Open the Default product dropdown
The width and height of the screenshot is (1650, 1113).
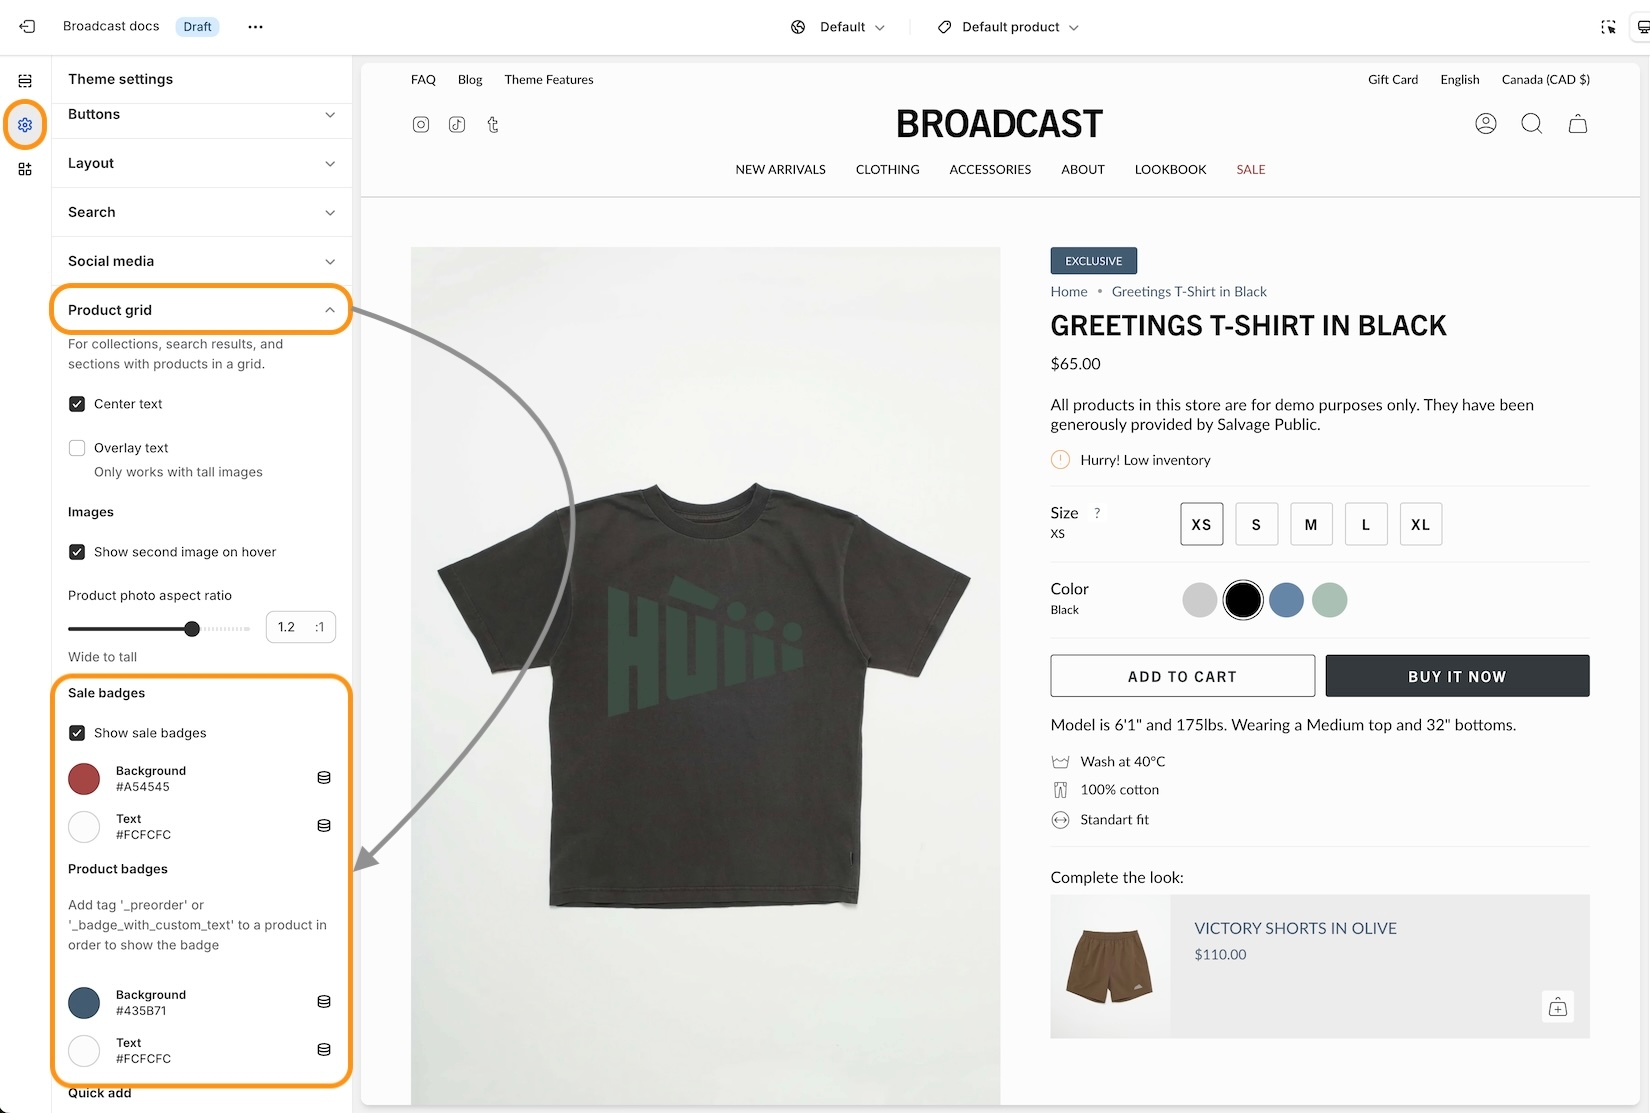pyautogui.click(x=1009, y=27)
